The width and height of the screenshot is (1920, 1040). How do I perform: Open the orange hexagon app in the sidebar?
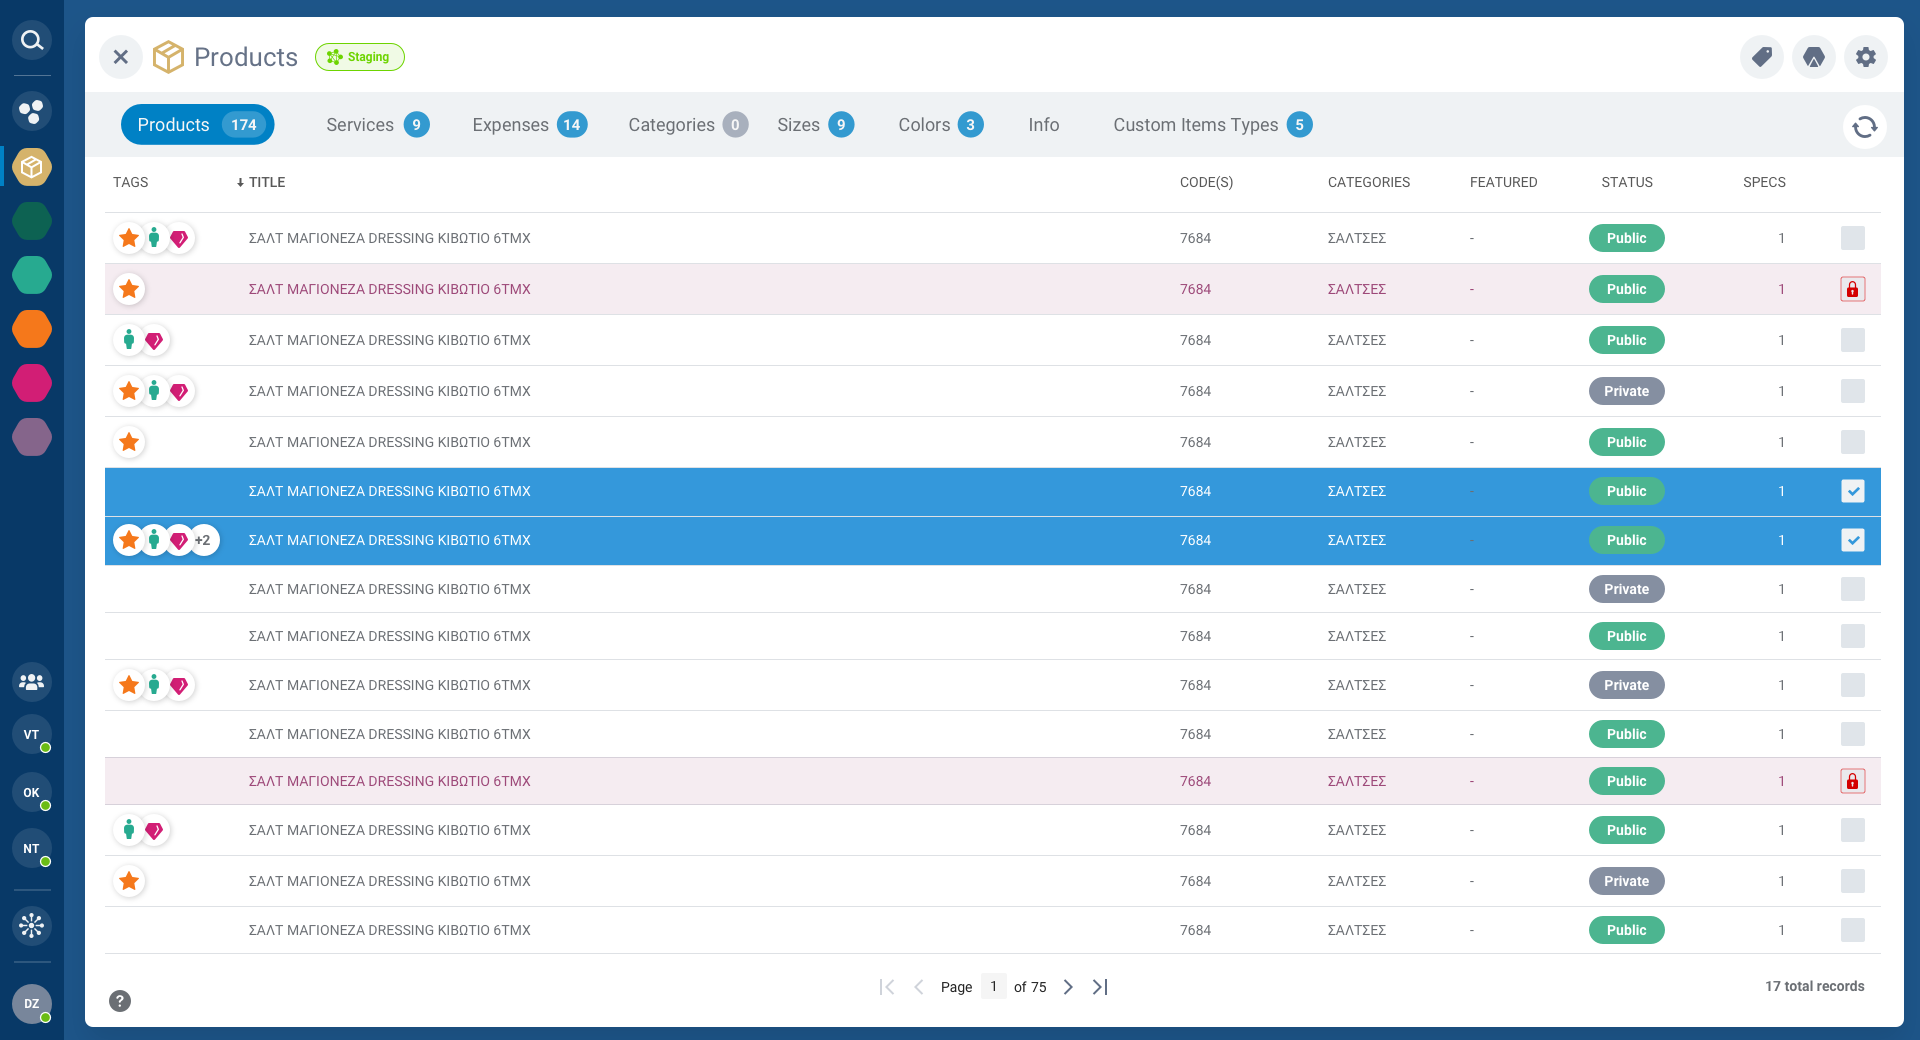tap(31, 329)
